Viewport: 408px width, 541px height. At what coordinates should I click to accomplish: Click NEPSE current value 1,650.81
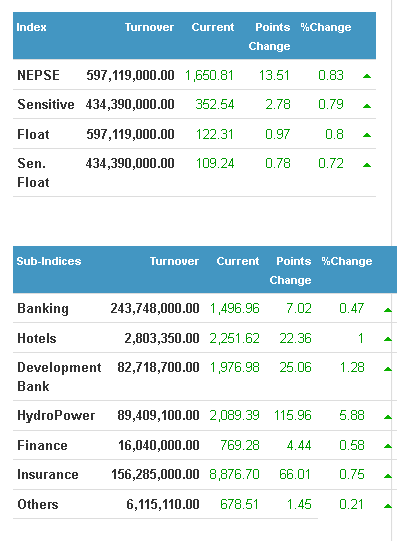coord(209,75)
